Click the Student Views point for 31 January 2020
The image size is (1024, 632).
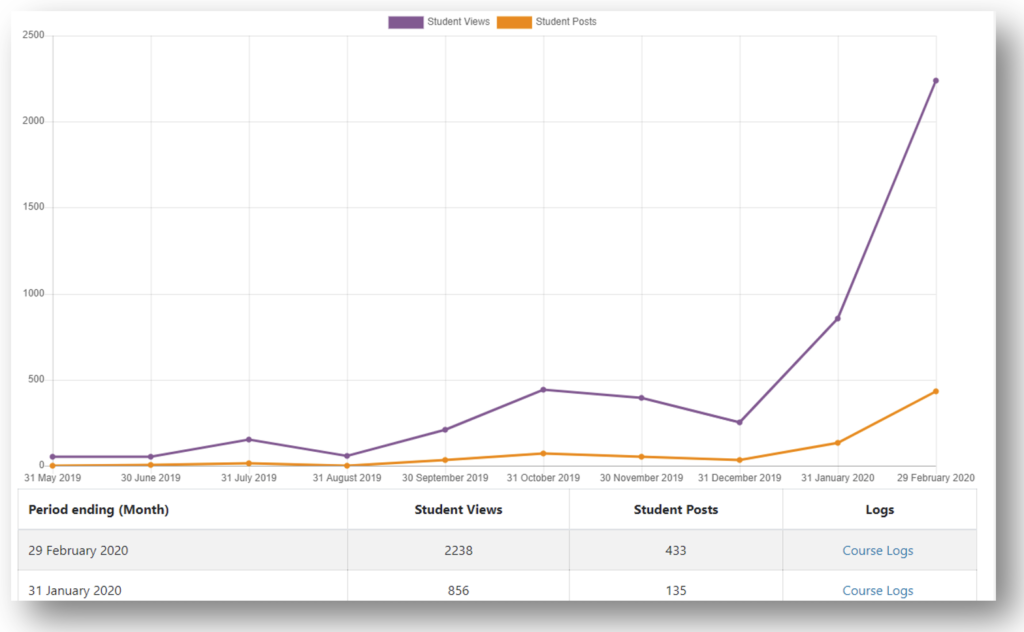pyautogui.click(x=837, y=319)
